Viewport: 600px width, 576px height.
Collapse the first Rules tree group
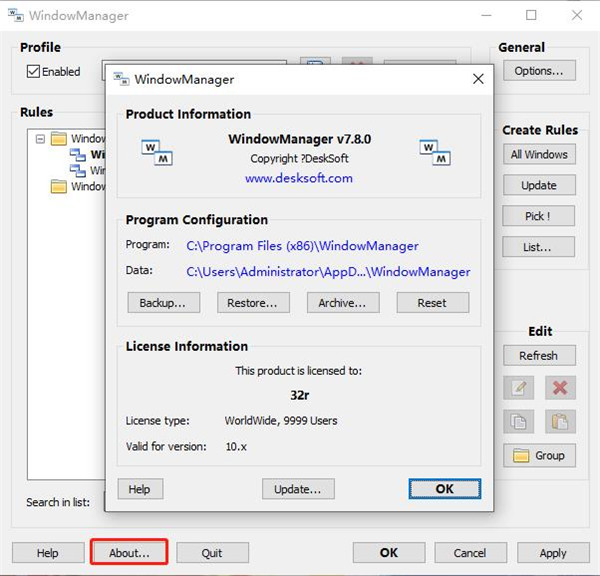[x=40, y=139]
